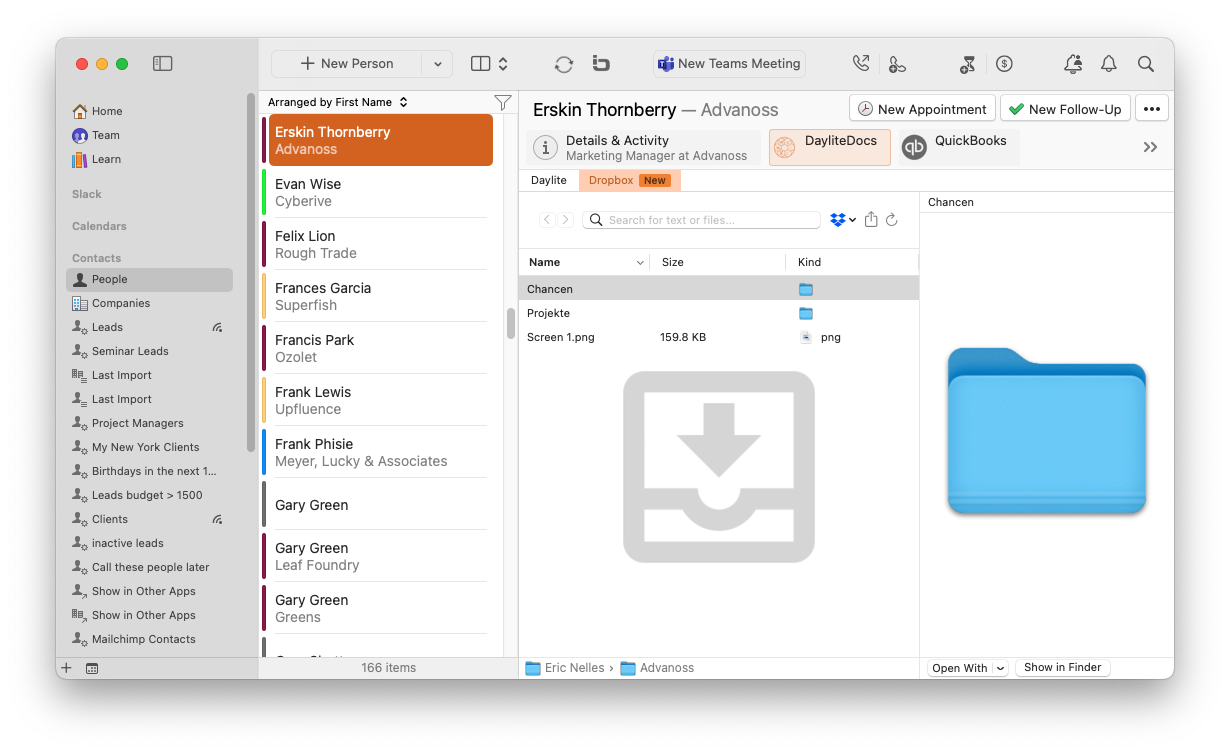This screenshot has height=753, width=1230.
Task: Reload the file browser listing
Action: coord(892,220)
